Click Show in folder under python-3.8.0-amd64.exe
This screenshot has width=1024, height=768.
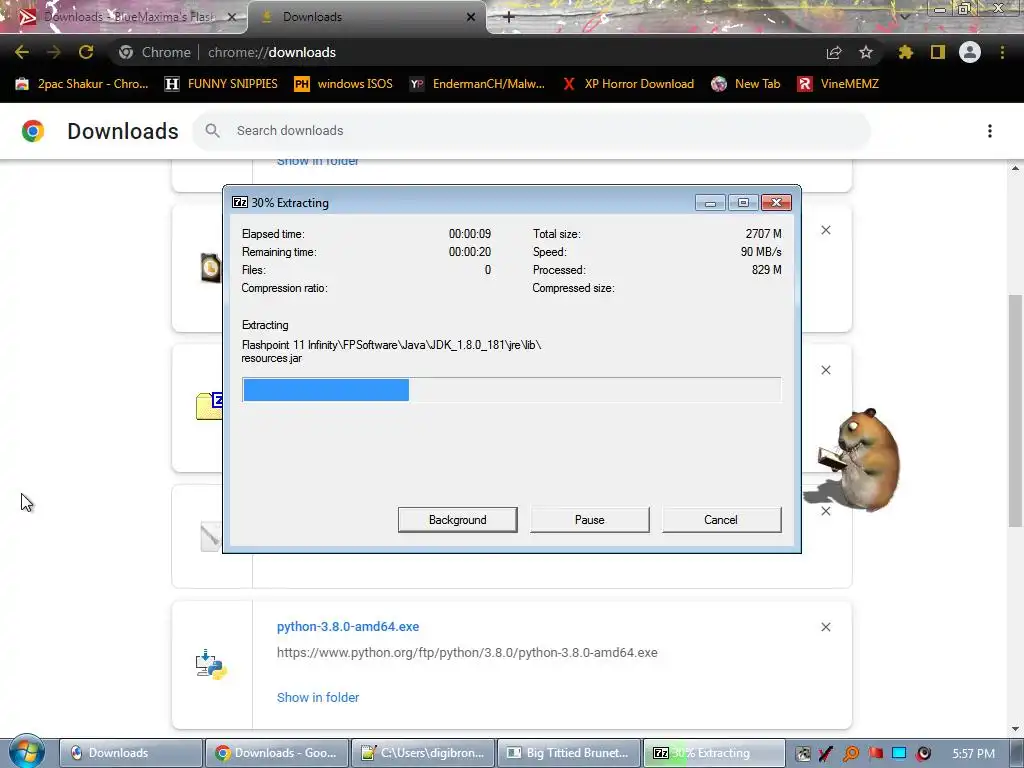tap(318, 697)
